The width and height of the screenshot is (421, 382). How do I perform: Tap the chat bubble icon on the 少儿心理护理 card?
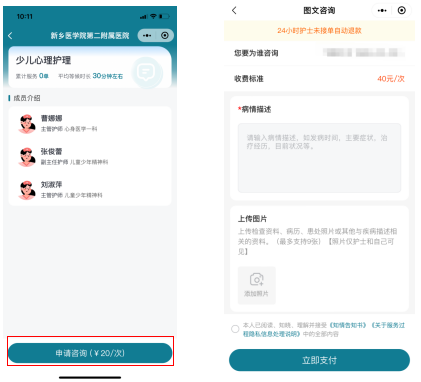point(146,72)
